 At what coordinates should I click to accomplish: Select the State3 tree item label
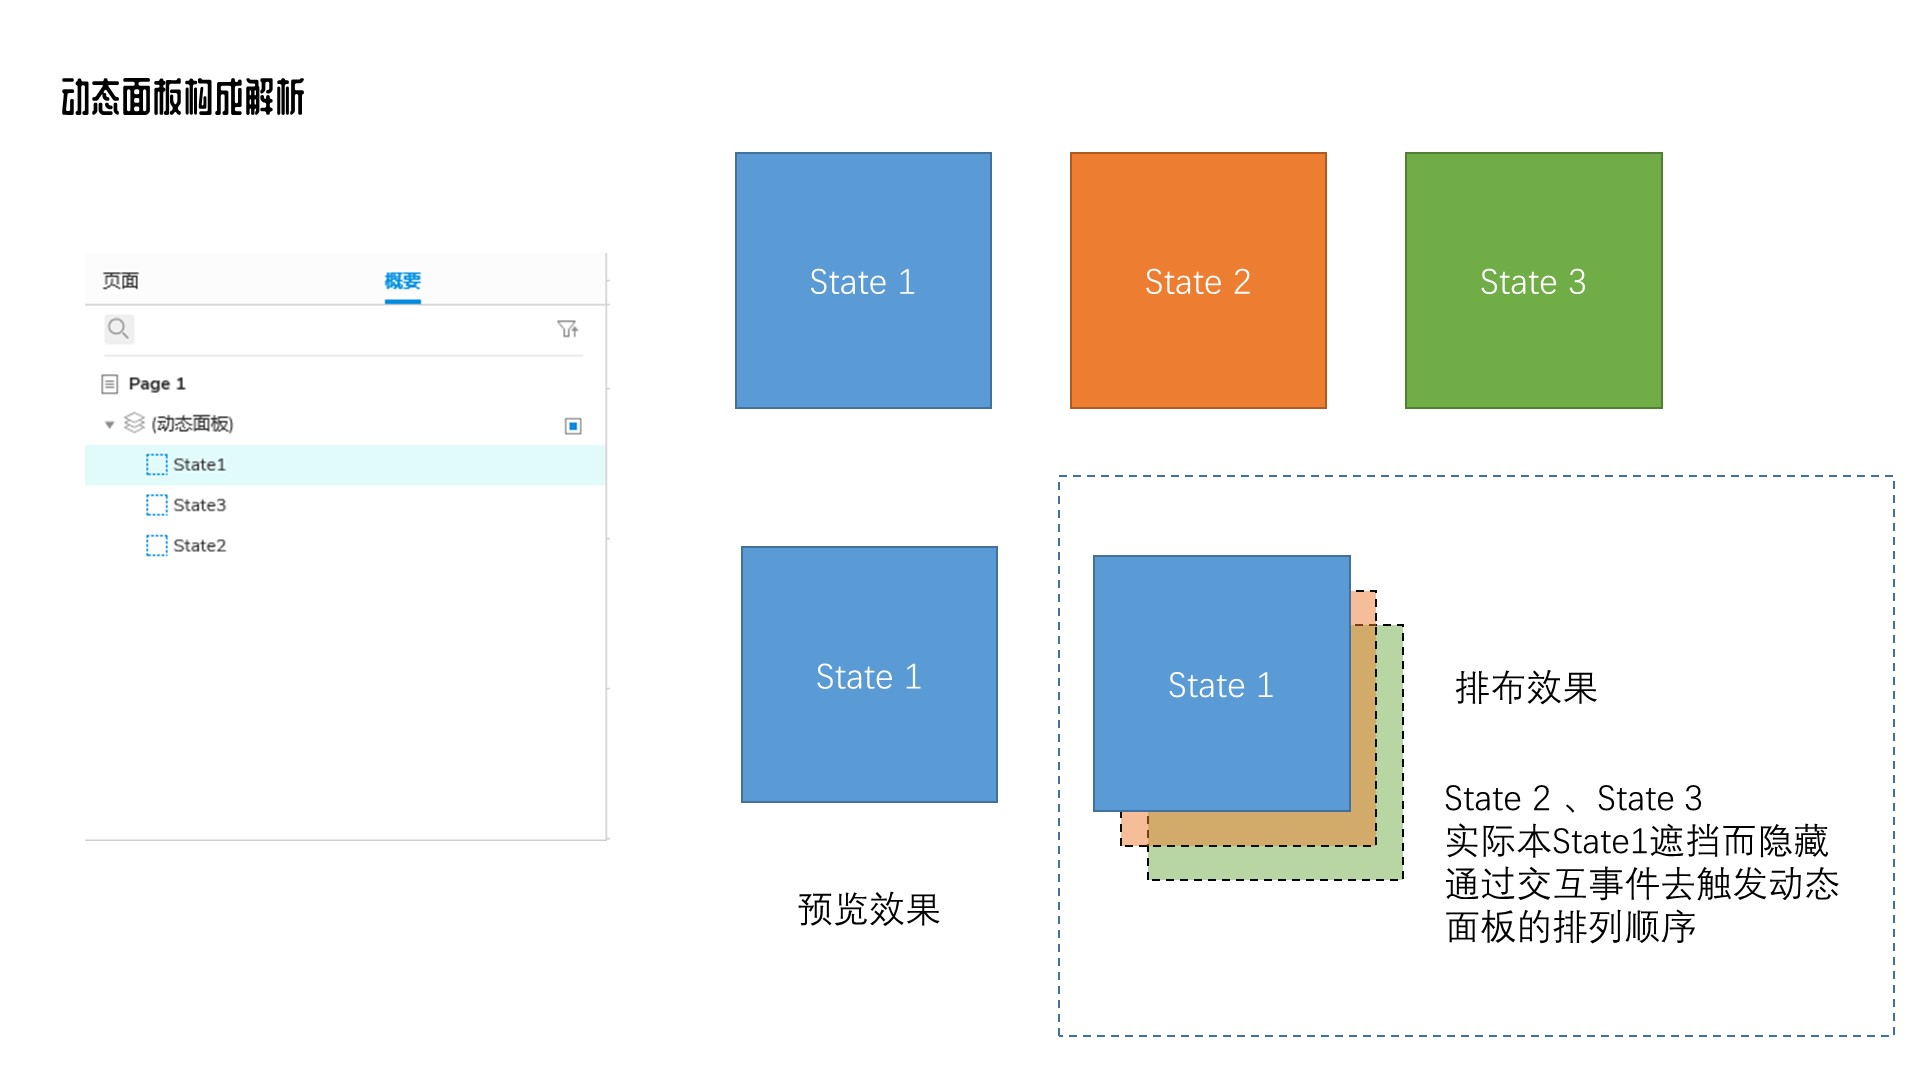click(199, 505)
